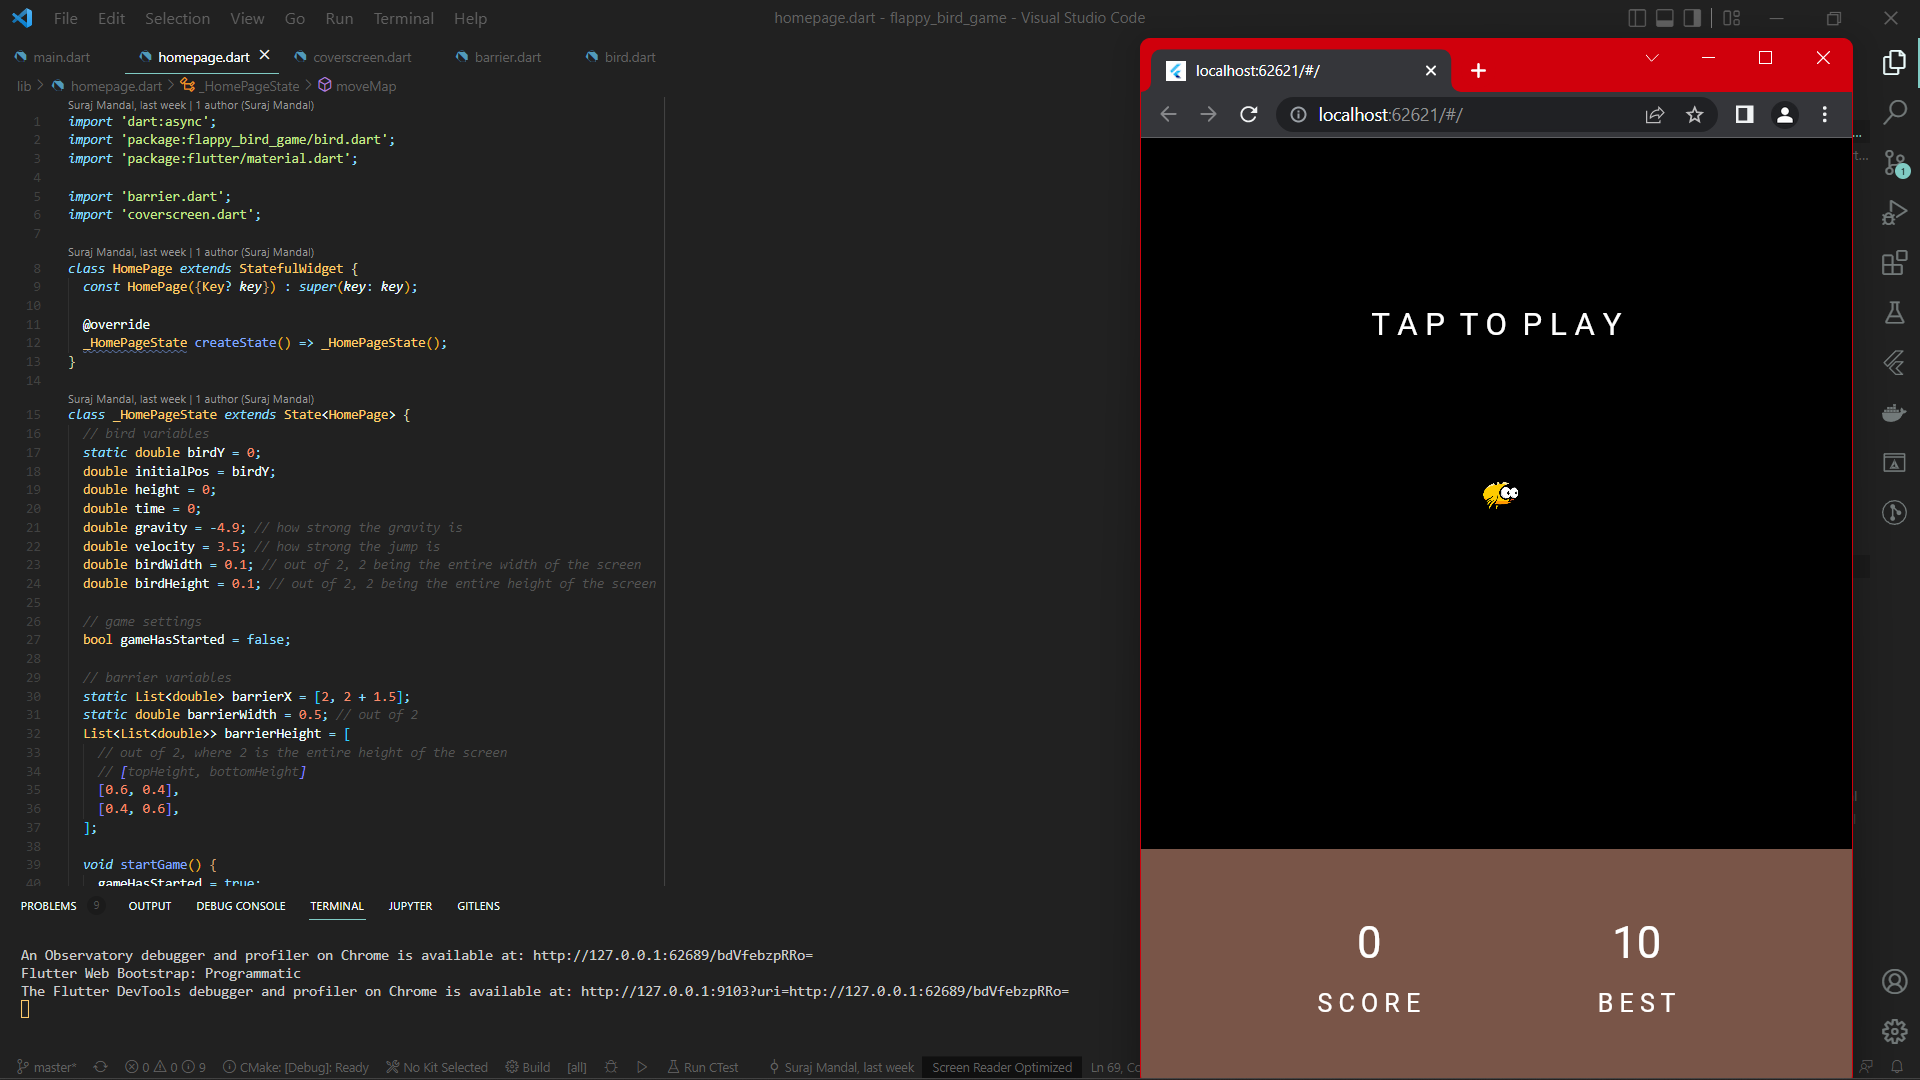Toggle the browser reading-list side panel
This screenshot has width=1920, height=1080.
[1744, 114]
